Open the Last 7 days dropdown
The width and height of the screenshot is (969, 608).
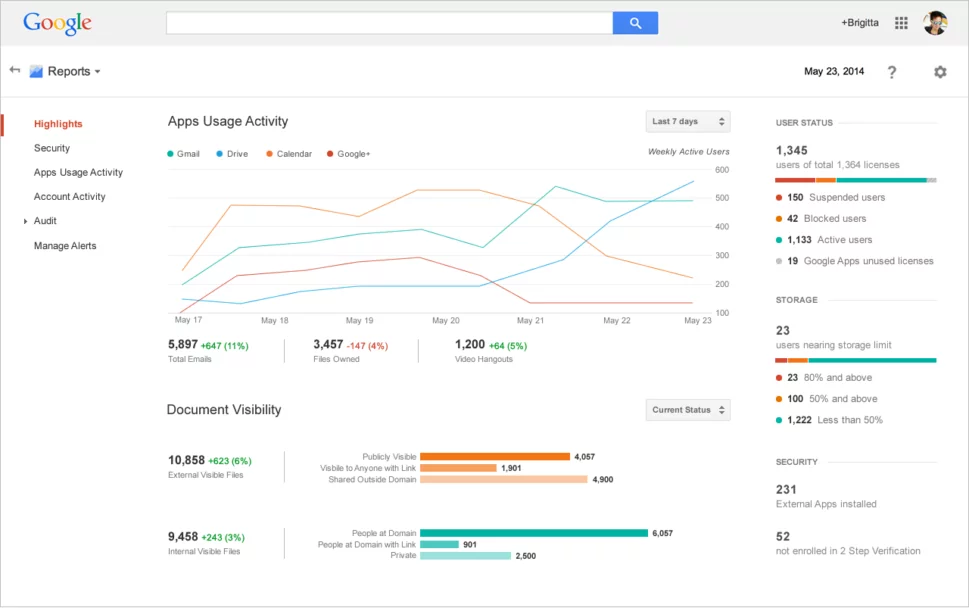[687, 120]
